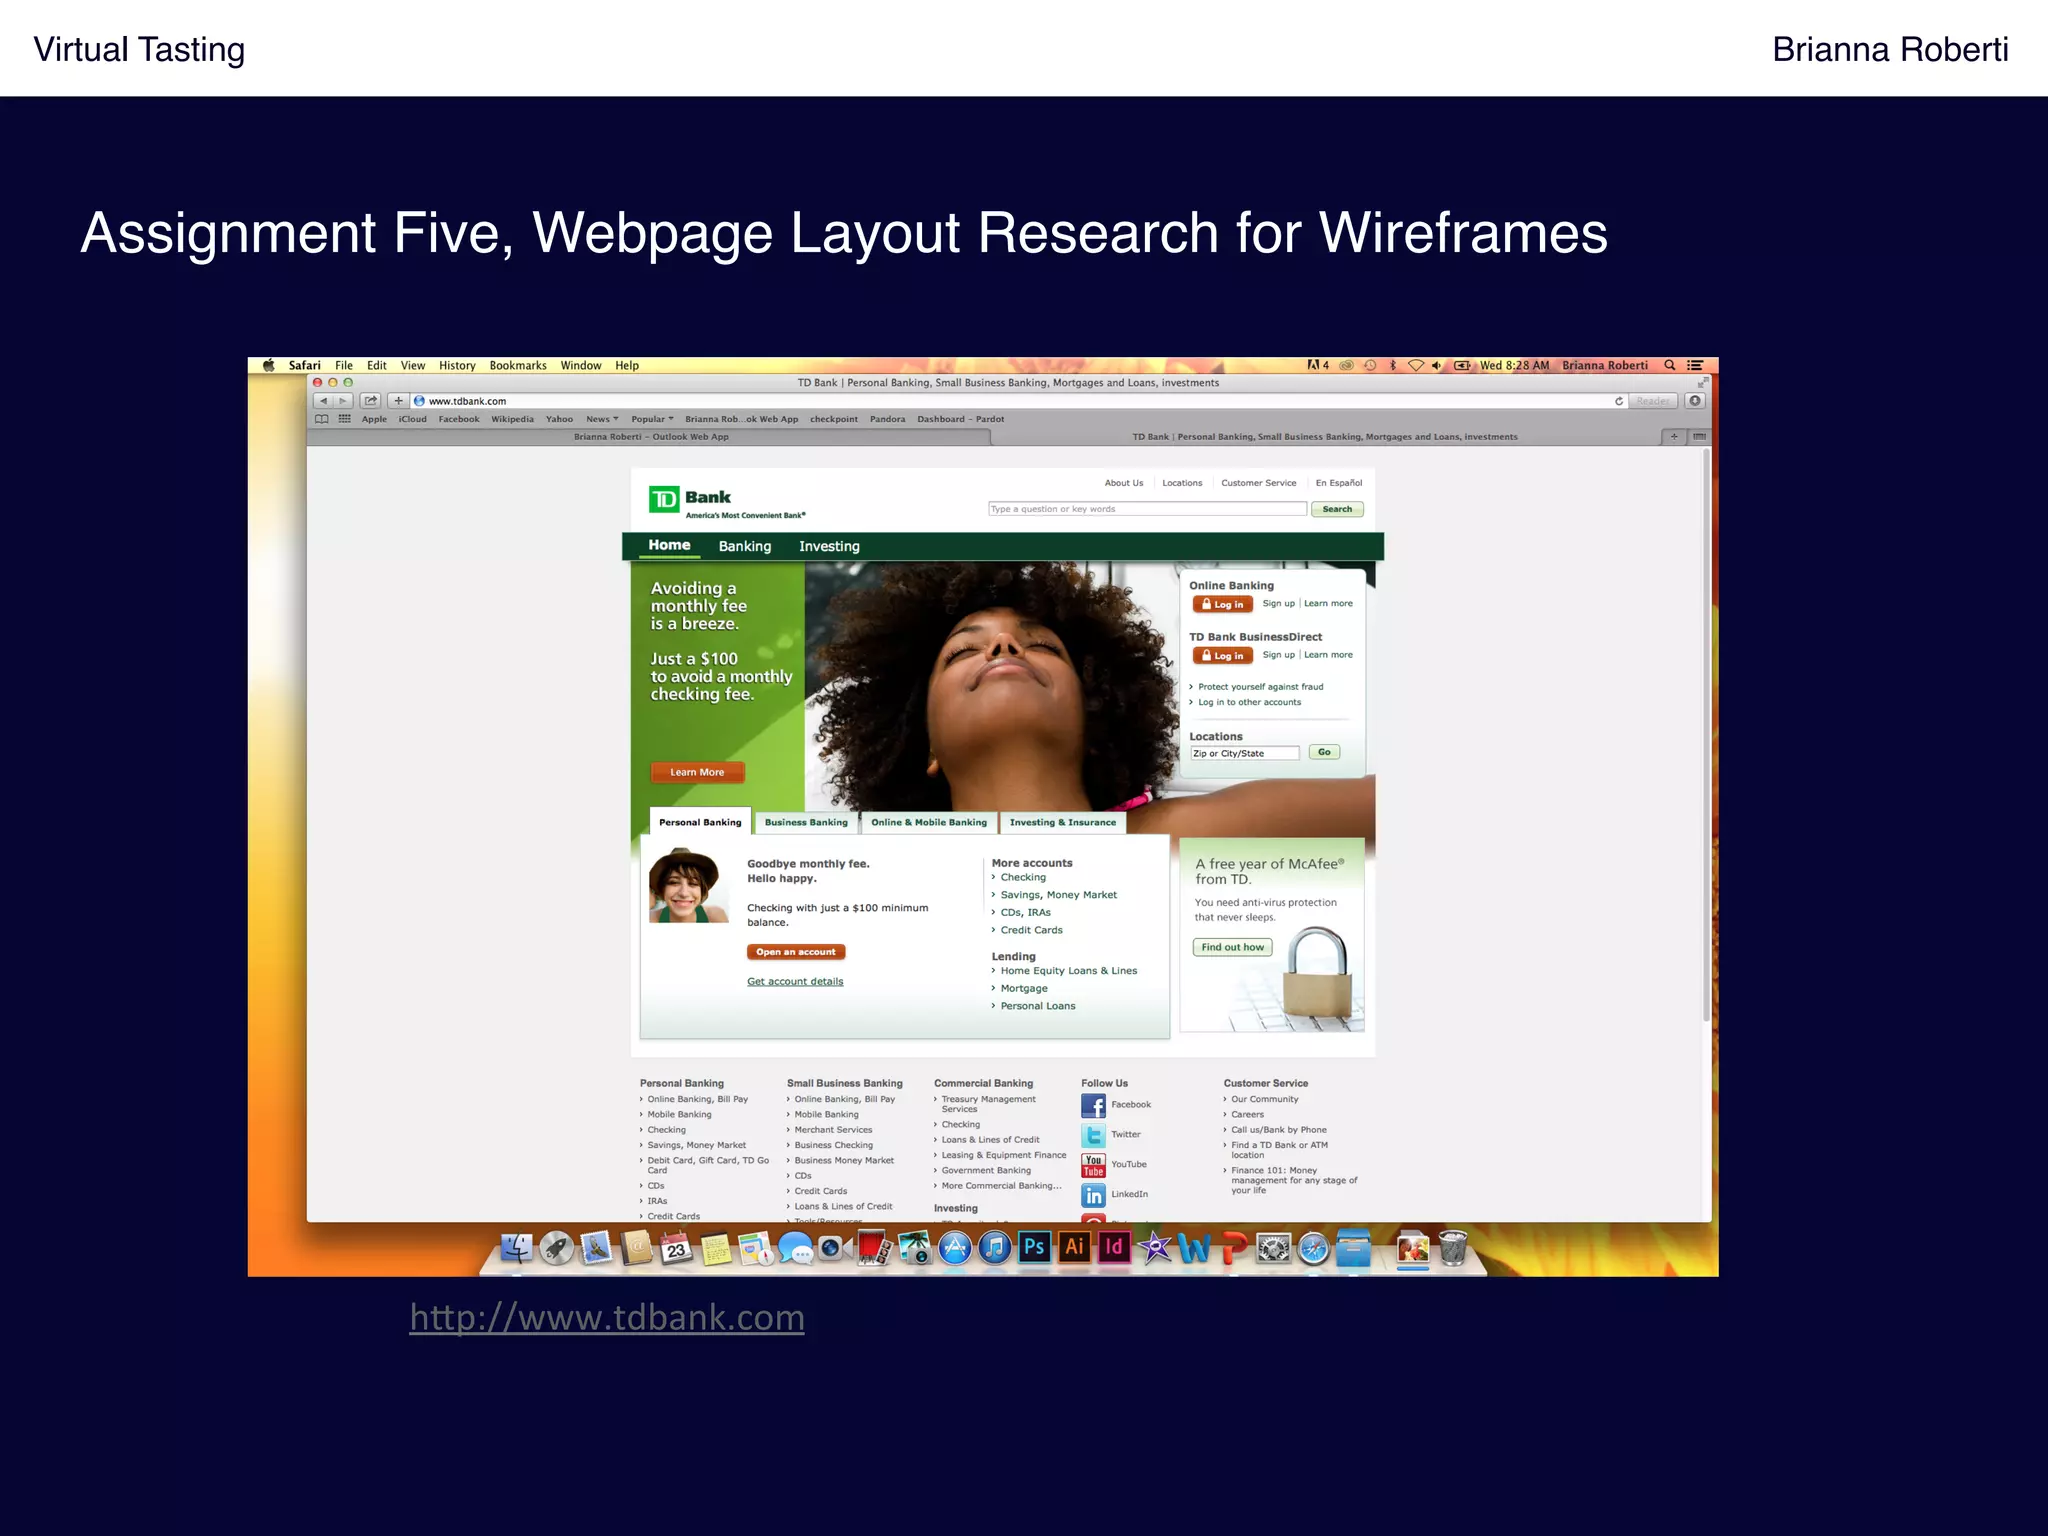Click the Go button under Locations
Image resolution: width=2048 pixels, height=1536 pixels.
tap(1324, 752)
